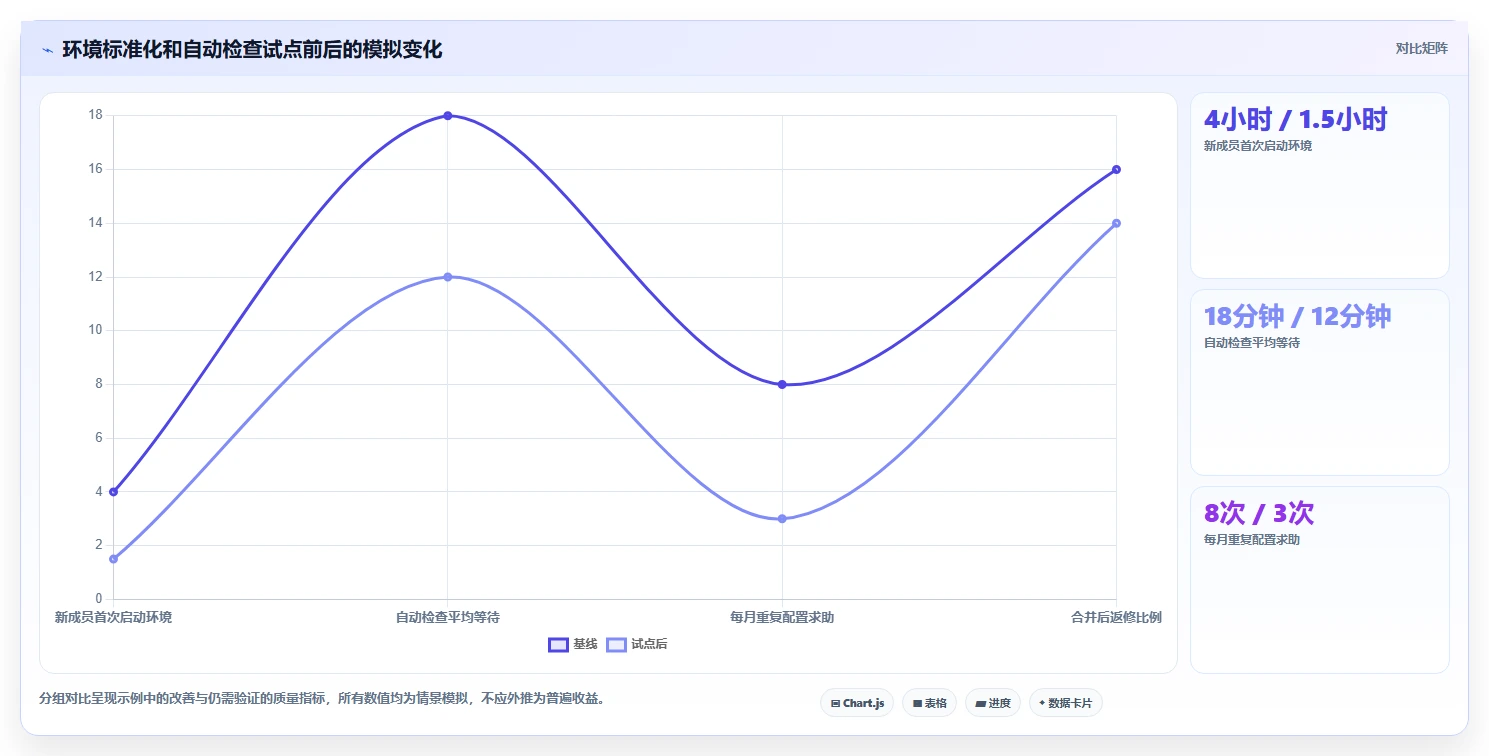The width and height of the screenshot is (1489, 756).
Task: Click the y-axis tick label 18
Action: (96, 115)
